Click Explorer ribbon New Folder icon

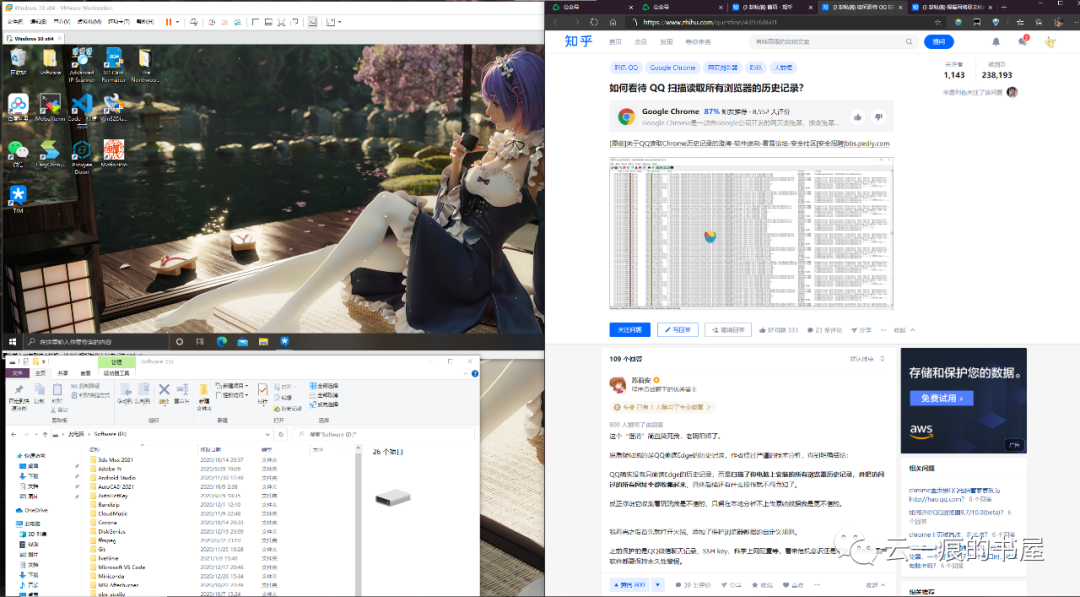[204, 397]
